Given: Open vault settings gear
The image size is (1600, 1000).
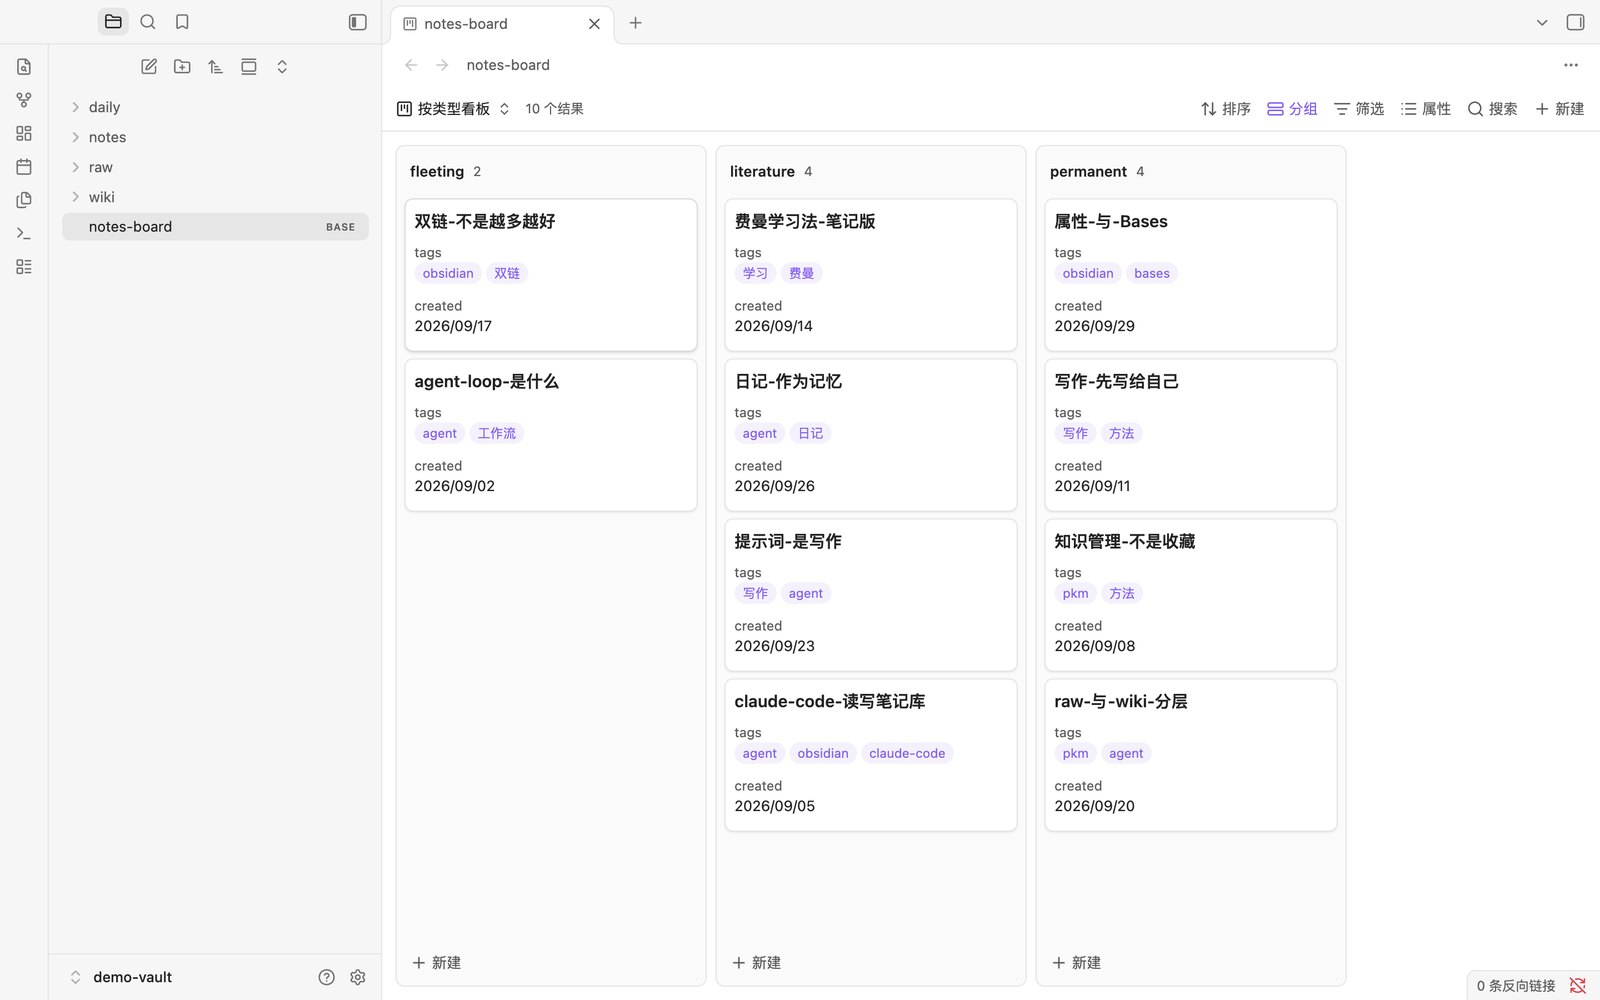Looking at the screenshot, I should click(x=358, y=977).
